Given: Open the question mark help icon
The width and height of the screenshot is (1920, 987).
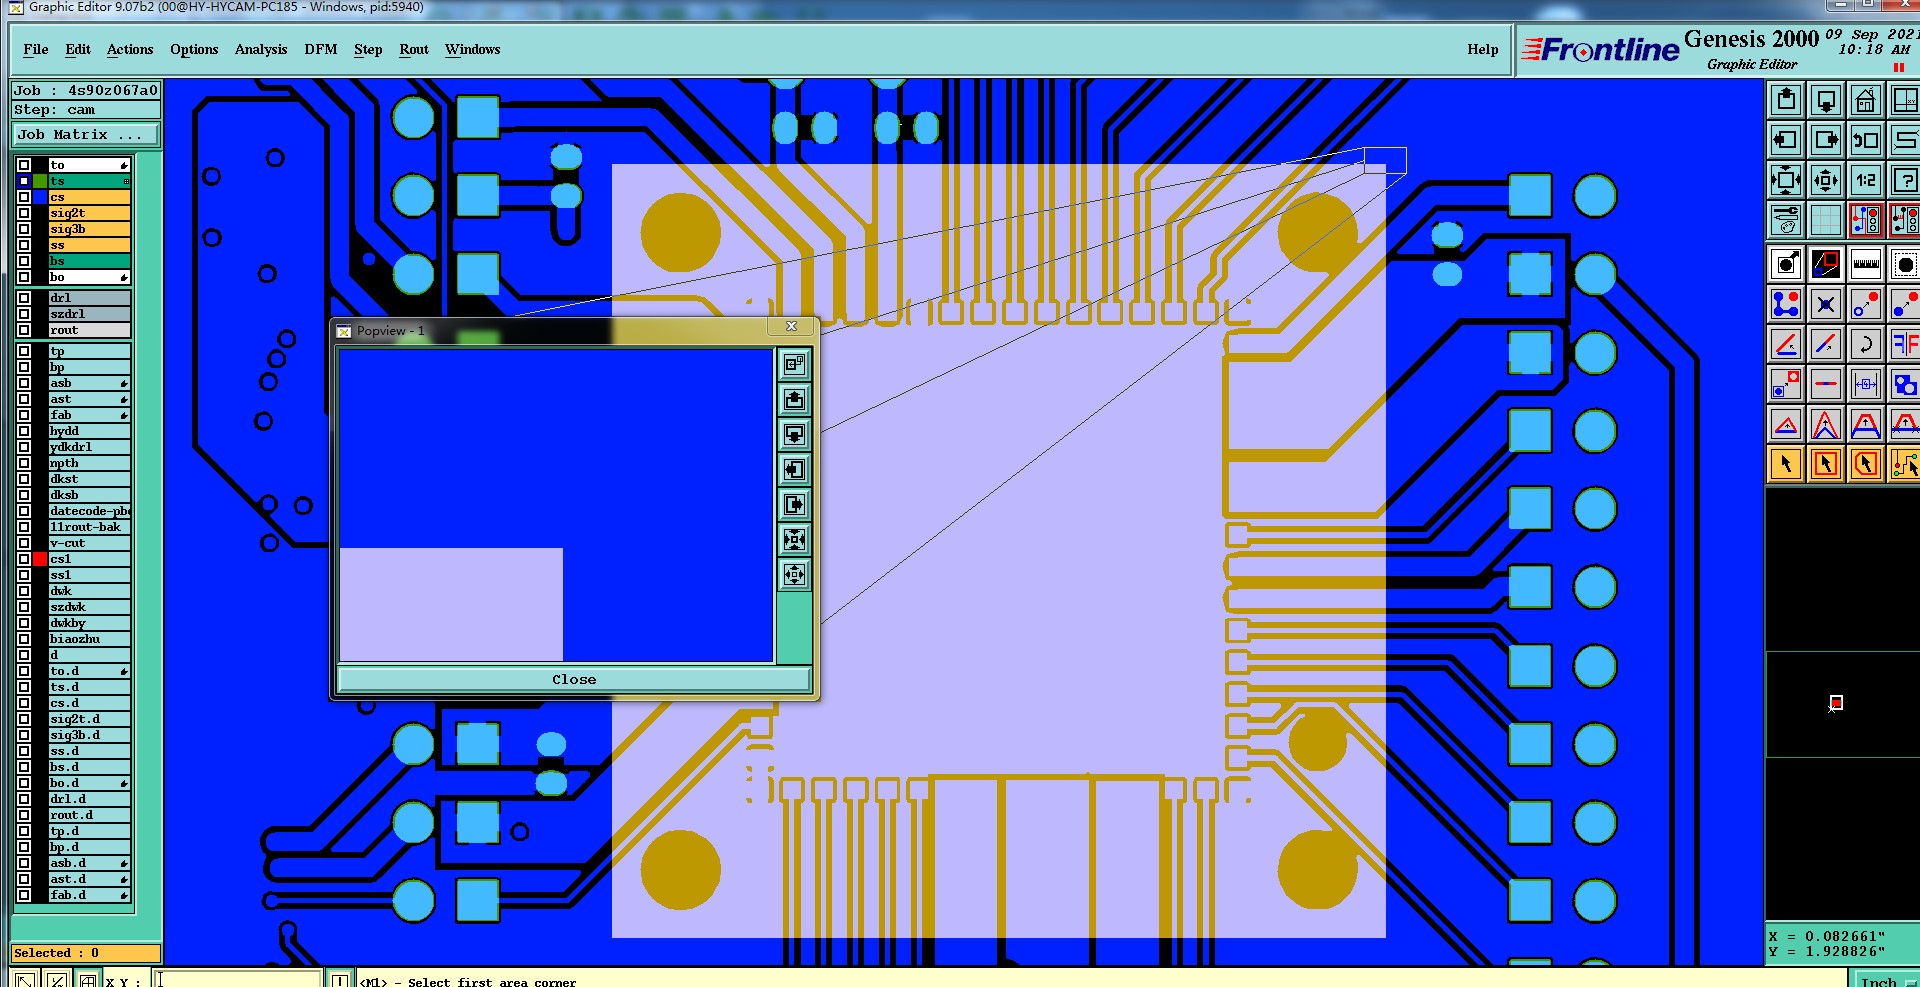Looking at the screenshot, I should (1905, 180).
